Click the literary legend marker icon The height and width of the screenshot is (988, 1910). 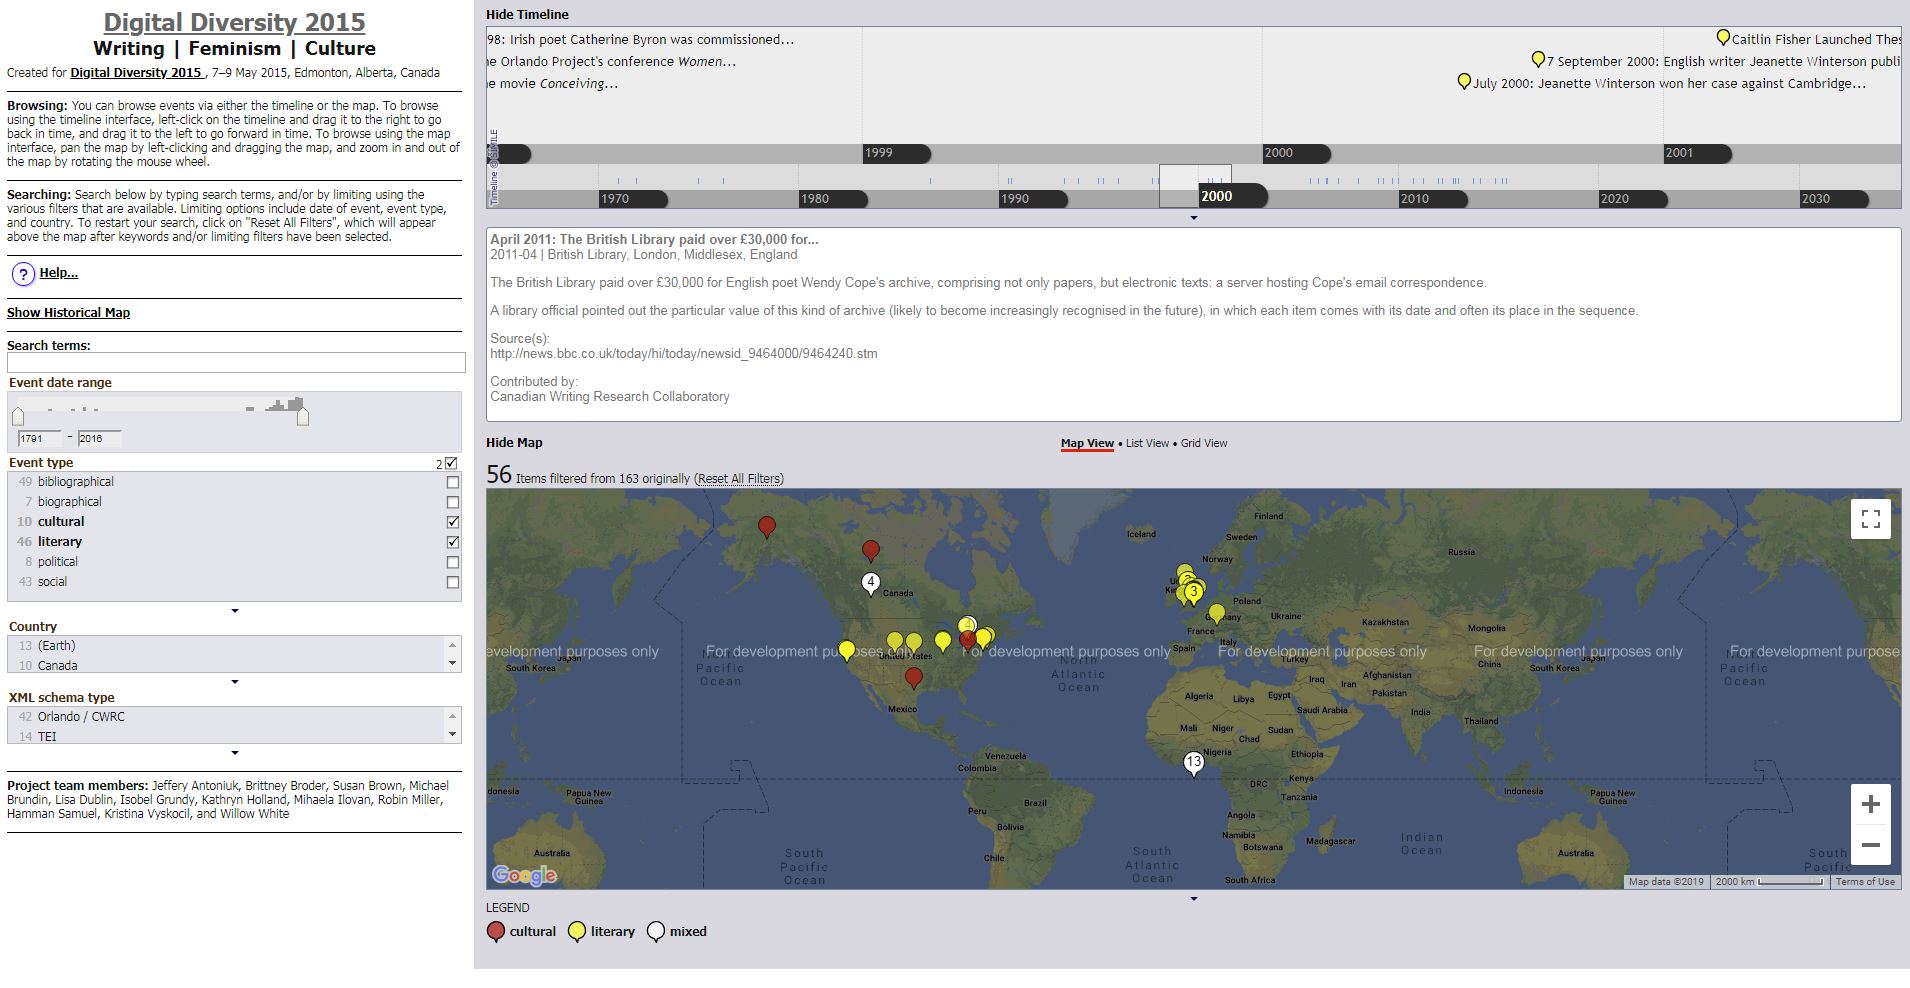[x=576, y=932]
